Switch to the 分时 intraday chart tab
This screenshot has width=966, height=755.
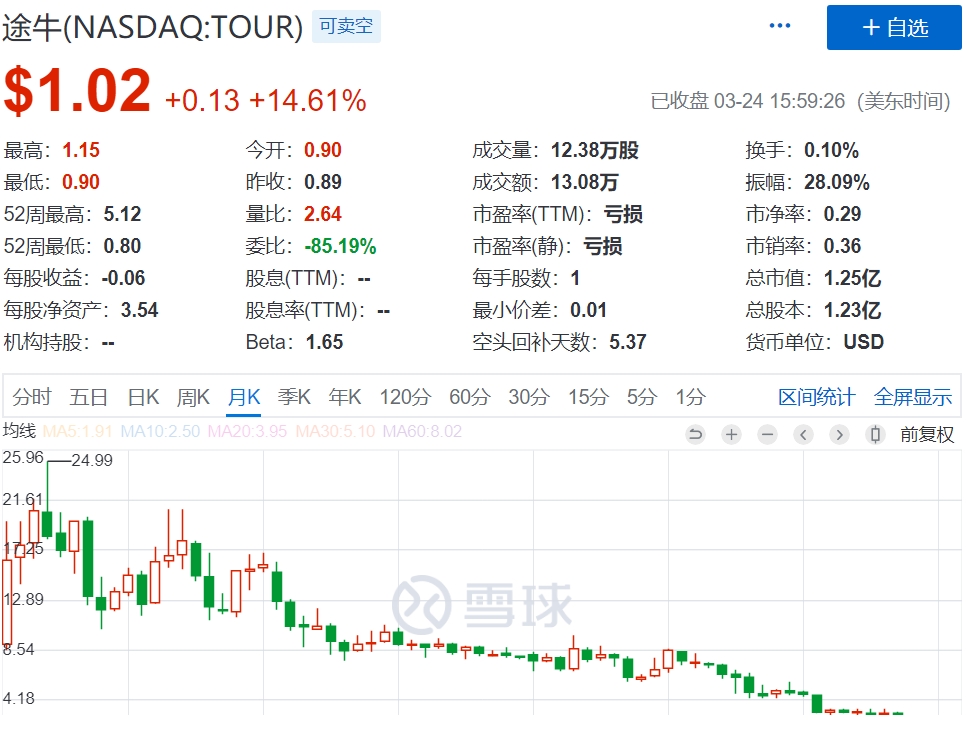click(x=32, y=397)
